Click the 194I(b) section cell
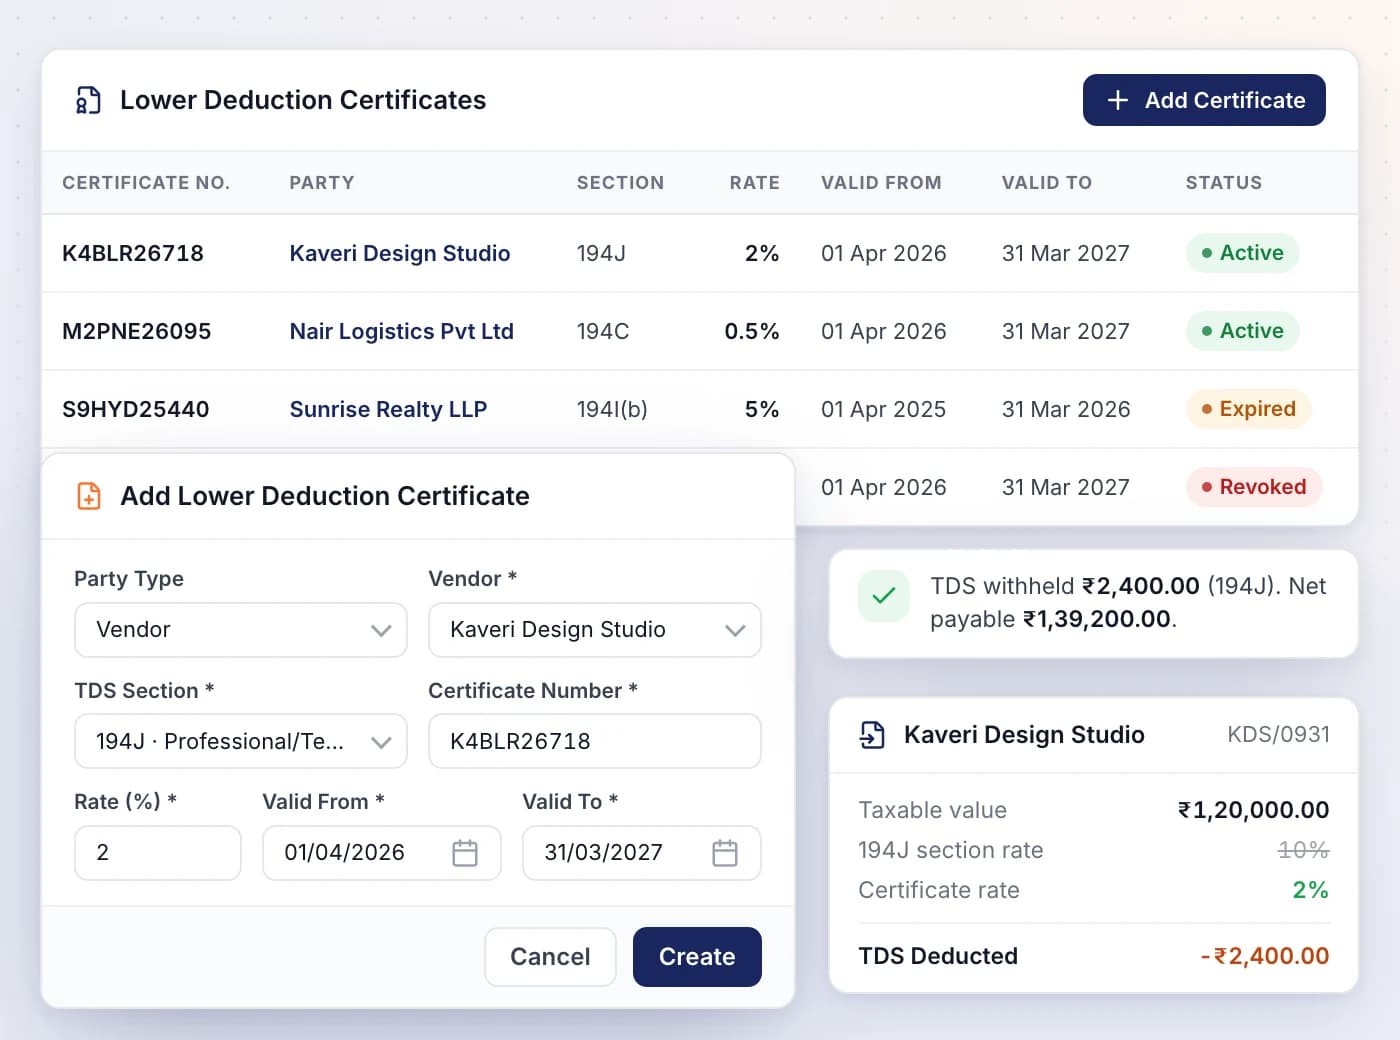1400x1040 pixels. (612, 409)
